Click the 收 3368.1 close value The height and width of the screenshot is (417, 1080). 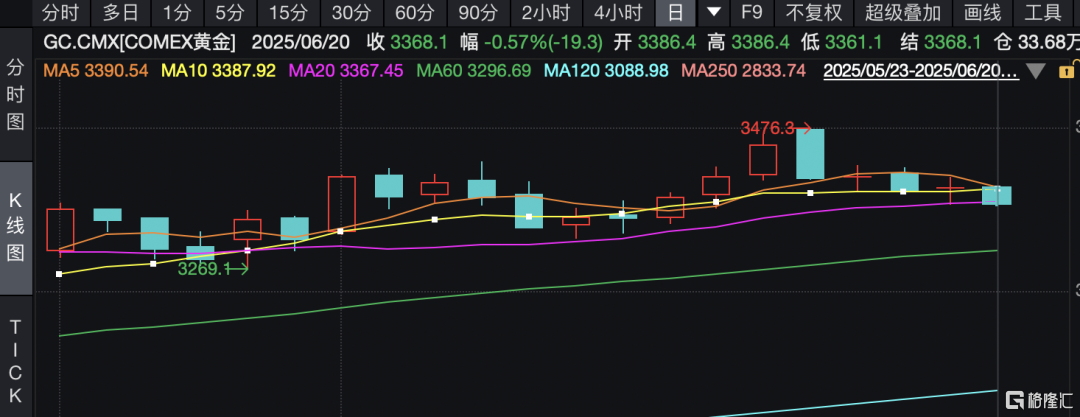point(409,43)
